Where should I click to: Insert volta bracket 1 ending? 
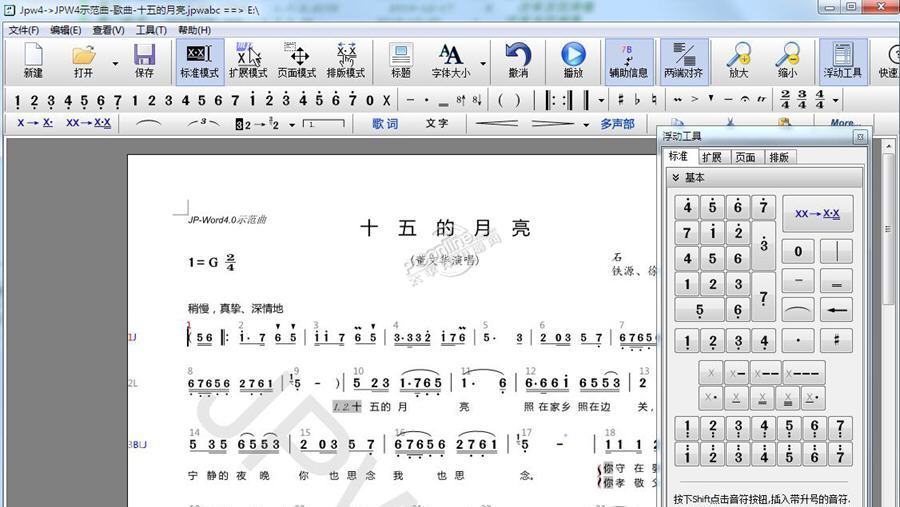324,123
